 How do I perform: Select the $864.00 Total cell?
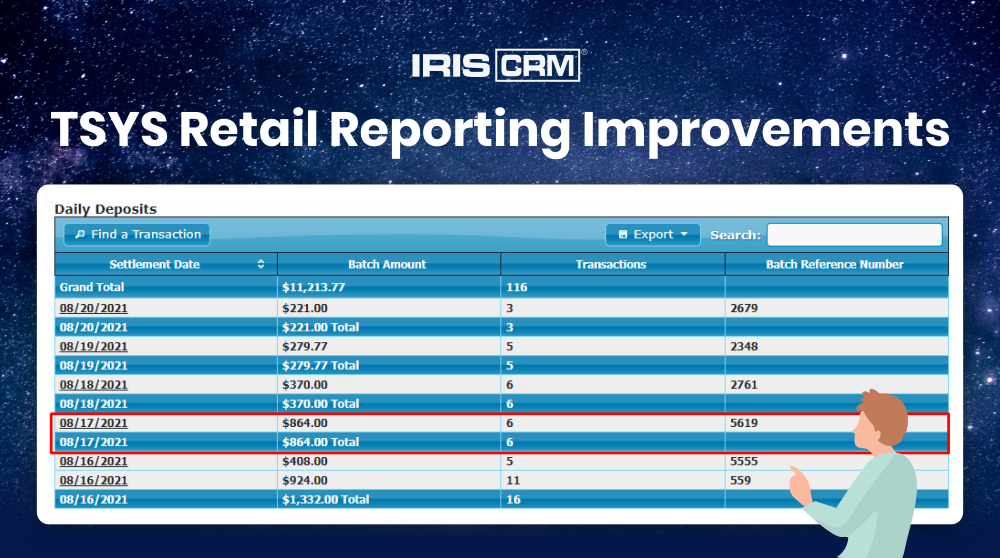[389, 442]
